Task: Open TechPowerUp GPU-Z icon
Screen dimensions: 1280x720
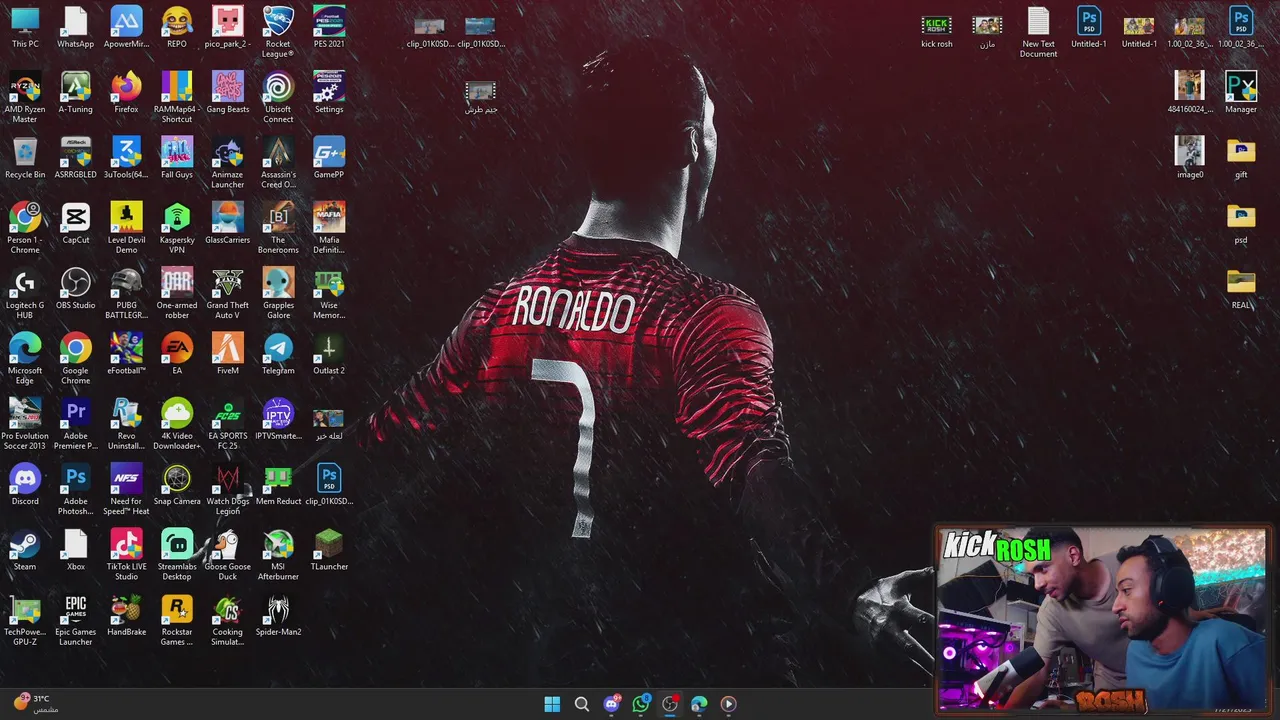Action: (x=25, y=621)
